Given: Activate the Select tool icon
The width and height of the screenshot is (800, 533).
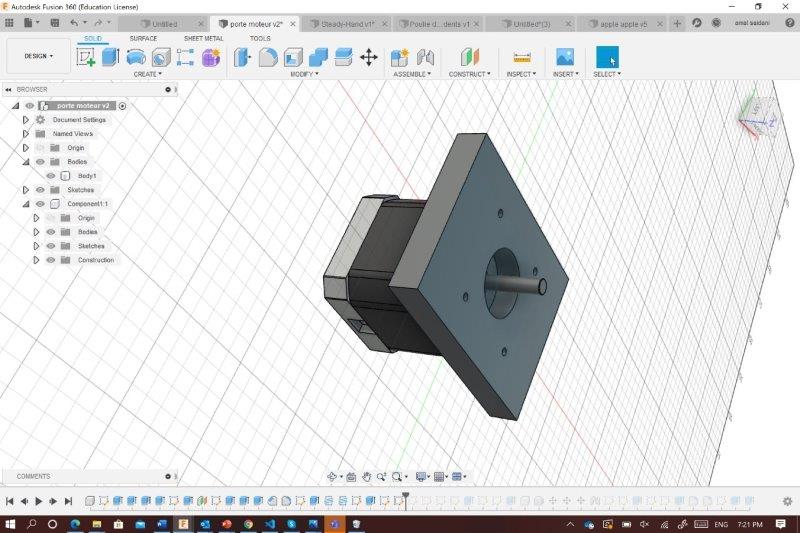Looking at the screenshot, I should pyautogui.click(x=607, y=57).
